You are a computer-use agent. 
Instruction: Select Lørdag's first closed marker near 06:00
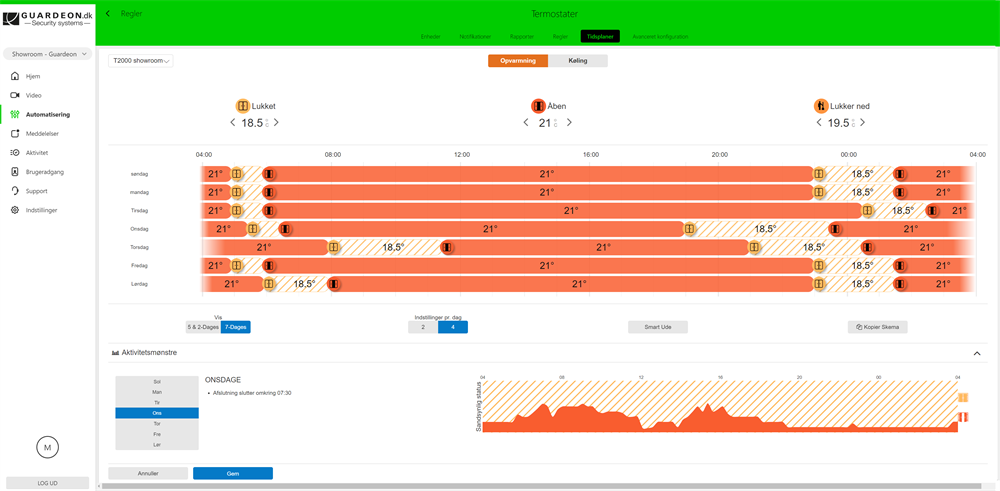pos(269,284)
